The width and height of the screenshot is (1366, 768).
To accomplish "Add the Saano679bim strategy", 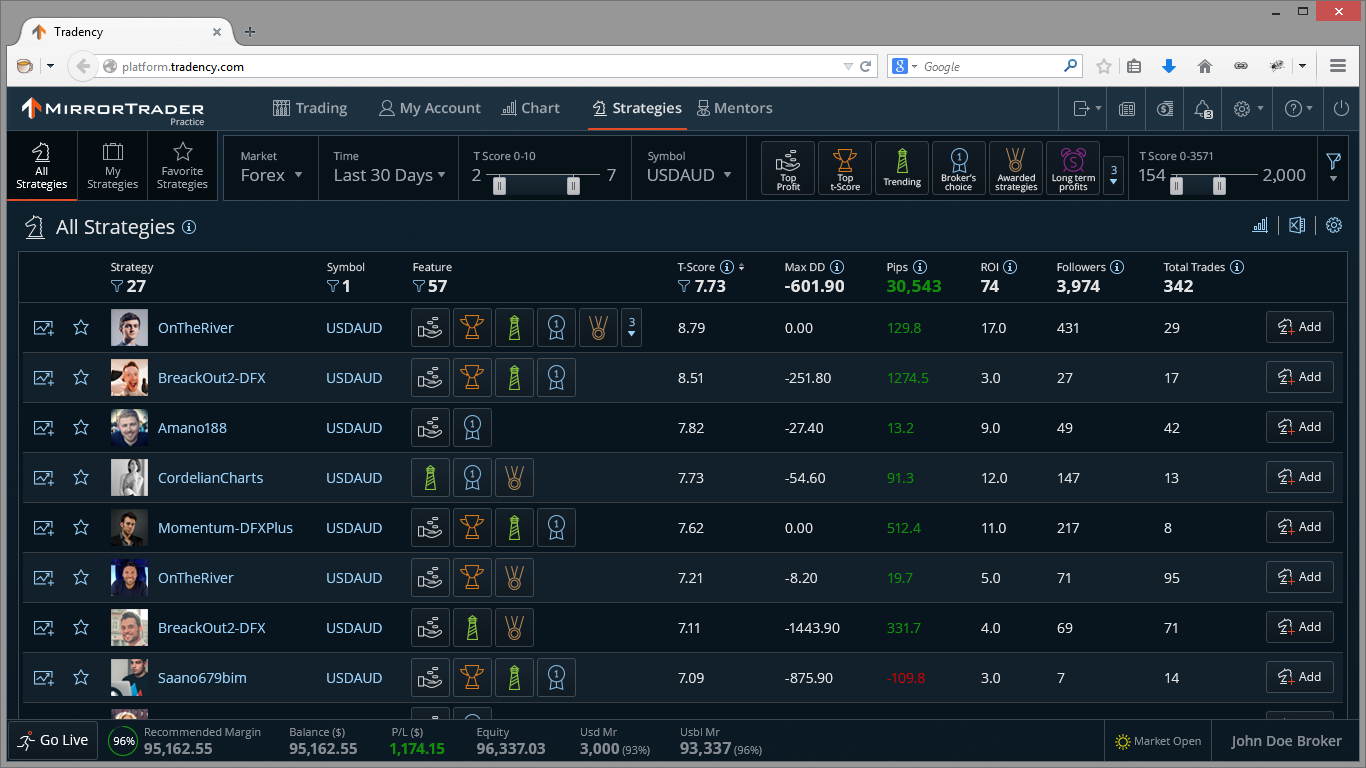I will (x=1299, y=677).
